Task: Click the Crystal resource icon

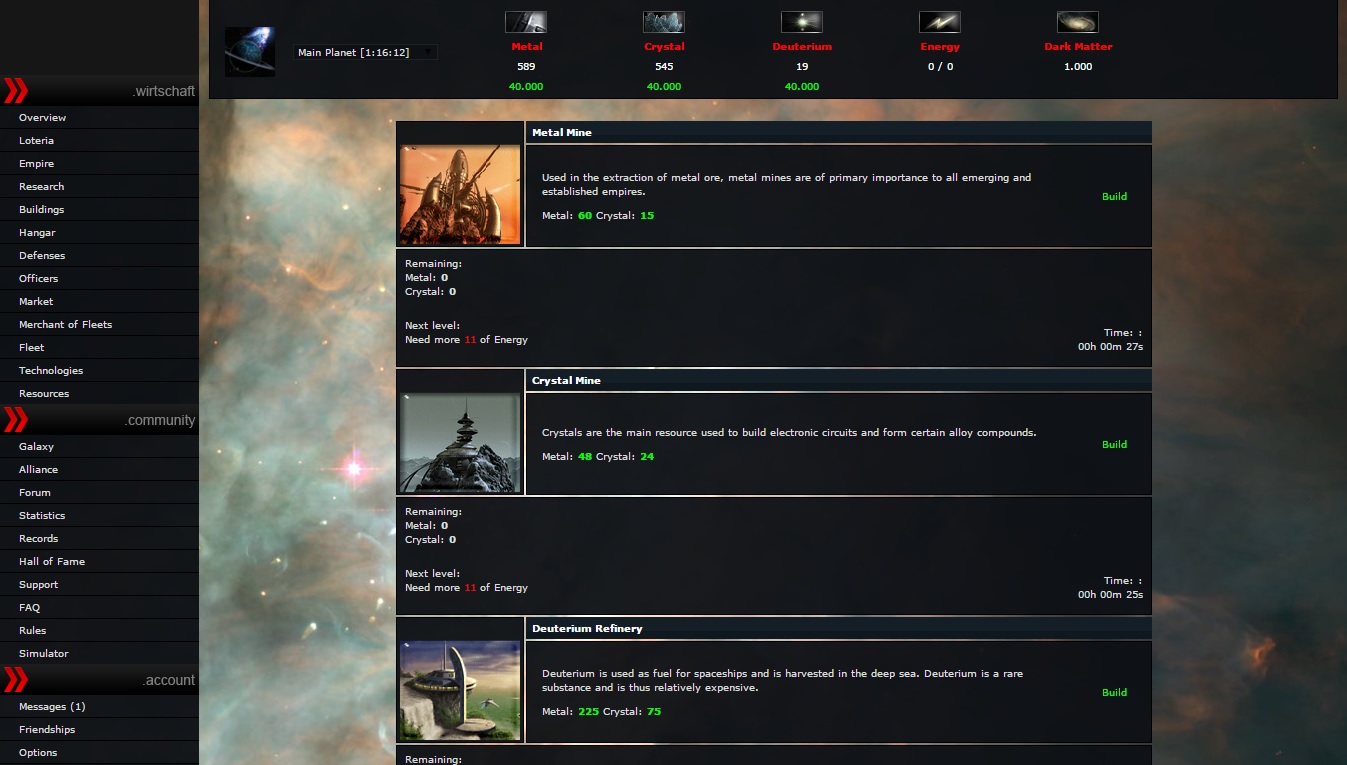Action: 663,22
